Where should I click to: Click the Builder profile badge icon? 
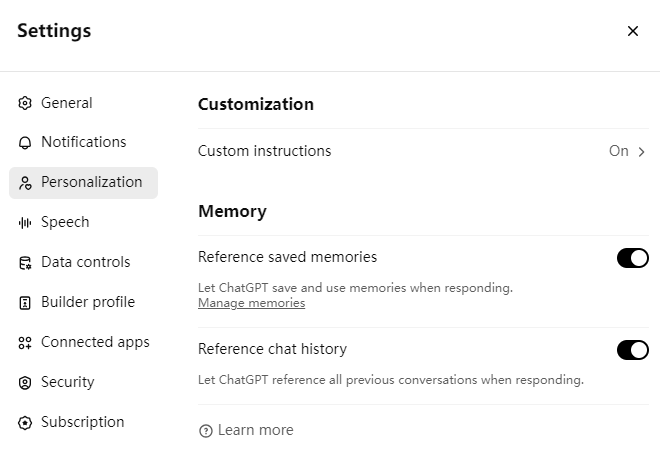click(x=25, y=303)
